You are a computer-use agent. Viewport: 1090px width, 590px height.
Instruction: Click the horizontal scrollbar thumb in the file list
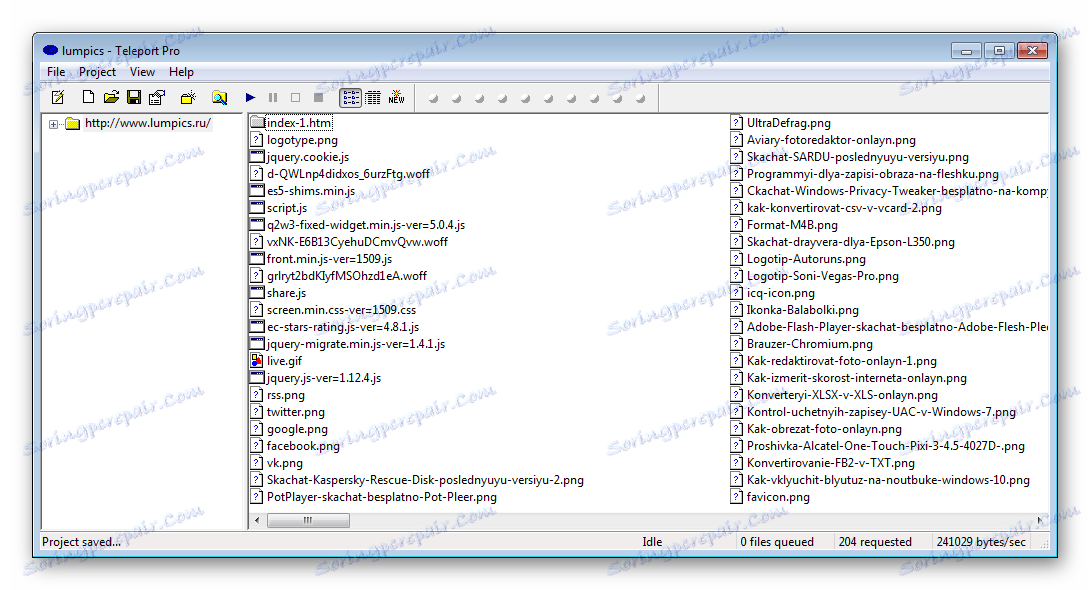point(308,521)
